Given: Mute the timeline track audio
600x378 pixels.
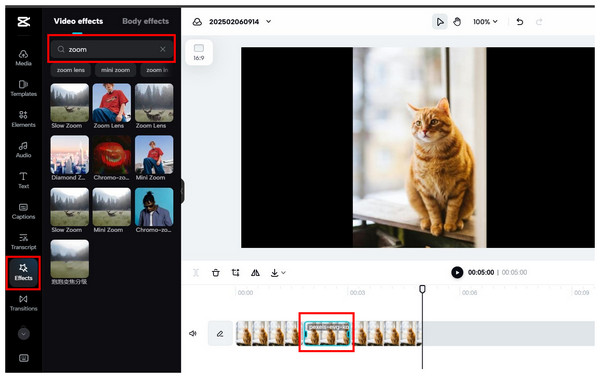Looking at the screenshot, I should (x=193, y=334).
